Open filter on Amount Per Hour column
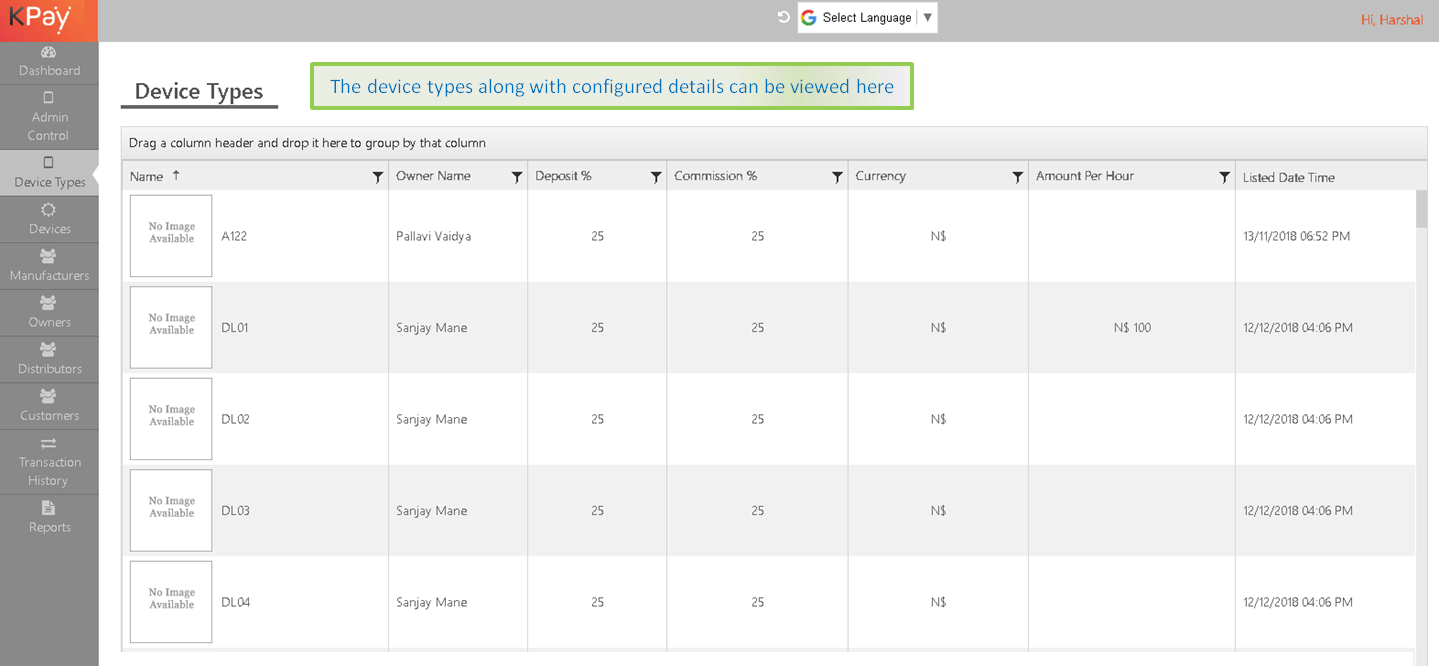The width and height of the screenshot is (1439, 667). click(1224, 177)
